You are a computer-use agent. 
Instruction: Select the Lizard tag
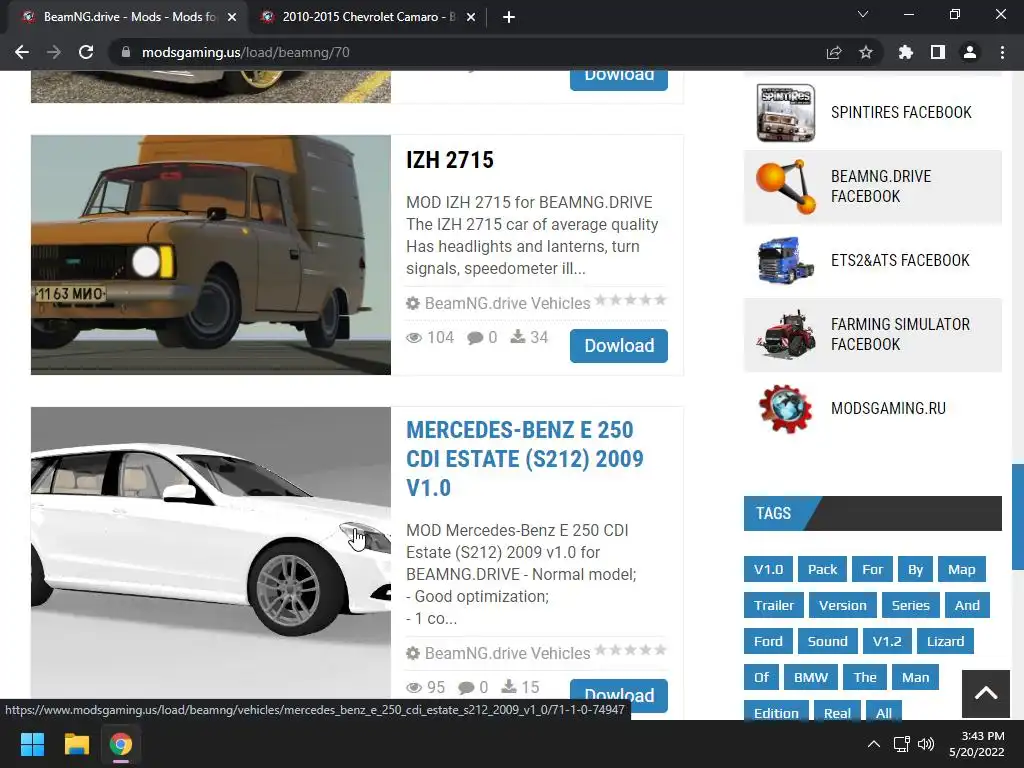[945, 641]
